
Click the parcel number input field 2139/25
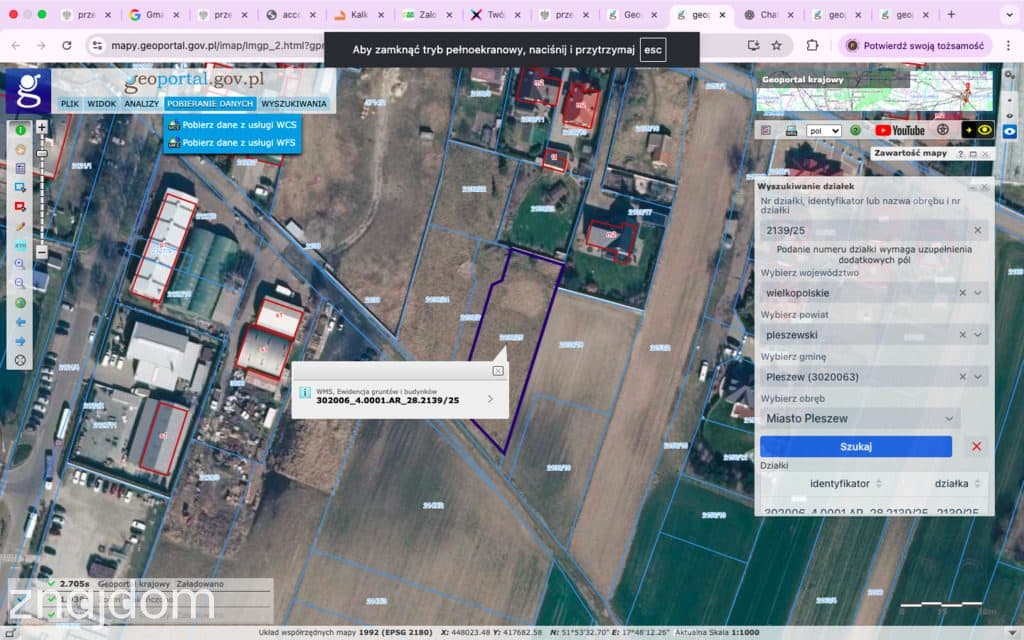coord(873,230)
